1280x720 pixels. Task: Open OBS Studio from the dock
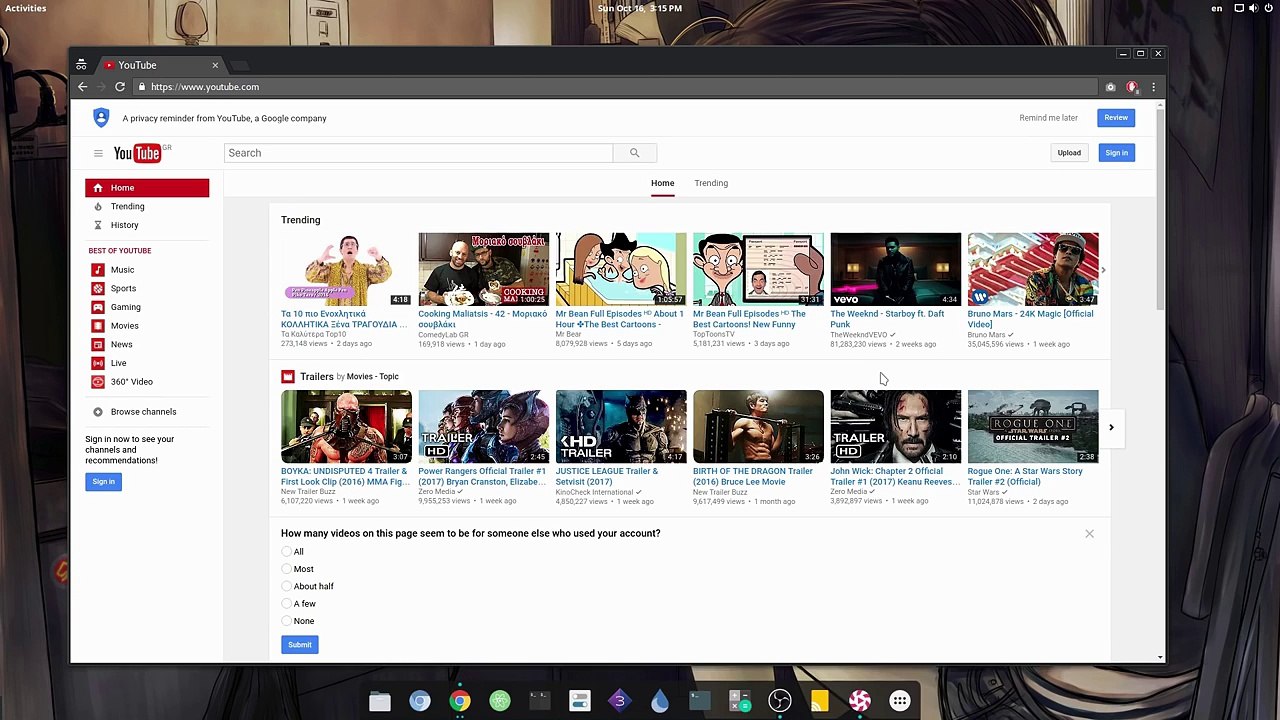[x=780, y=701]
